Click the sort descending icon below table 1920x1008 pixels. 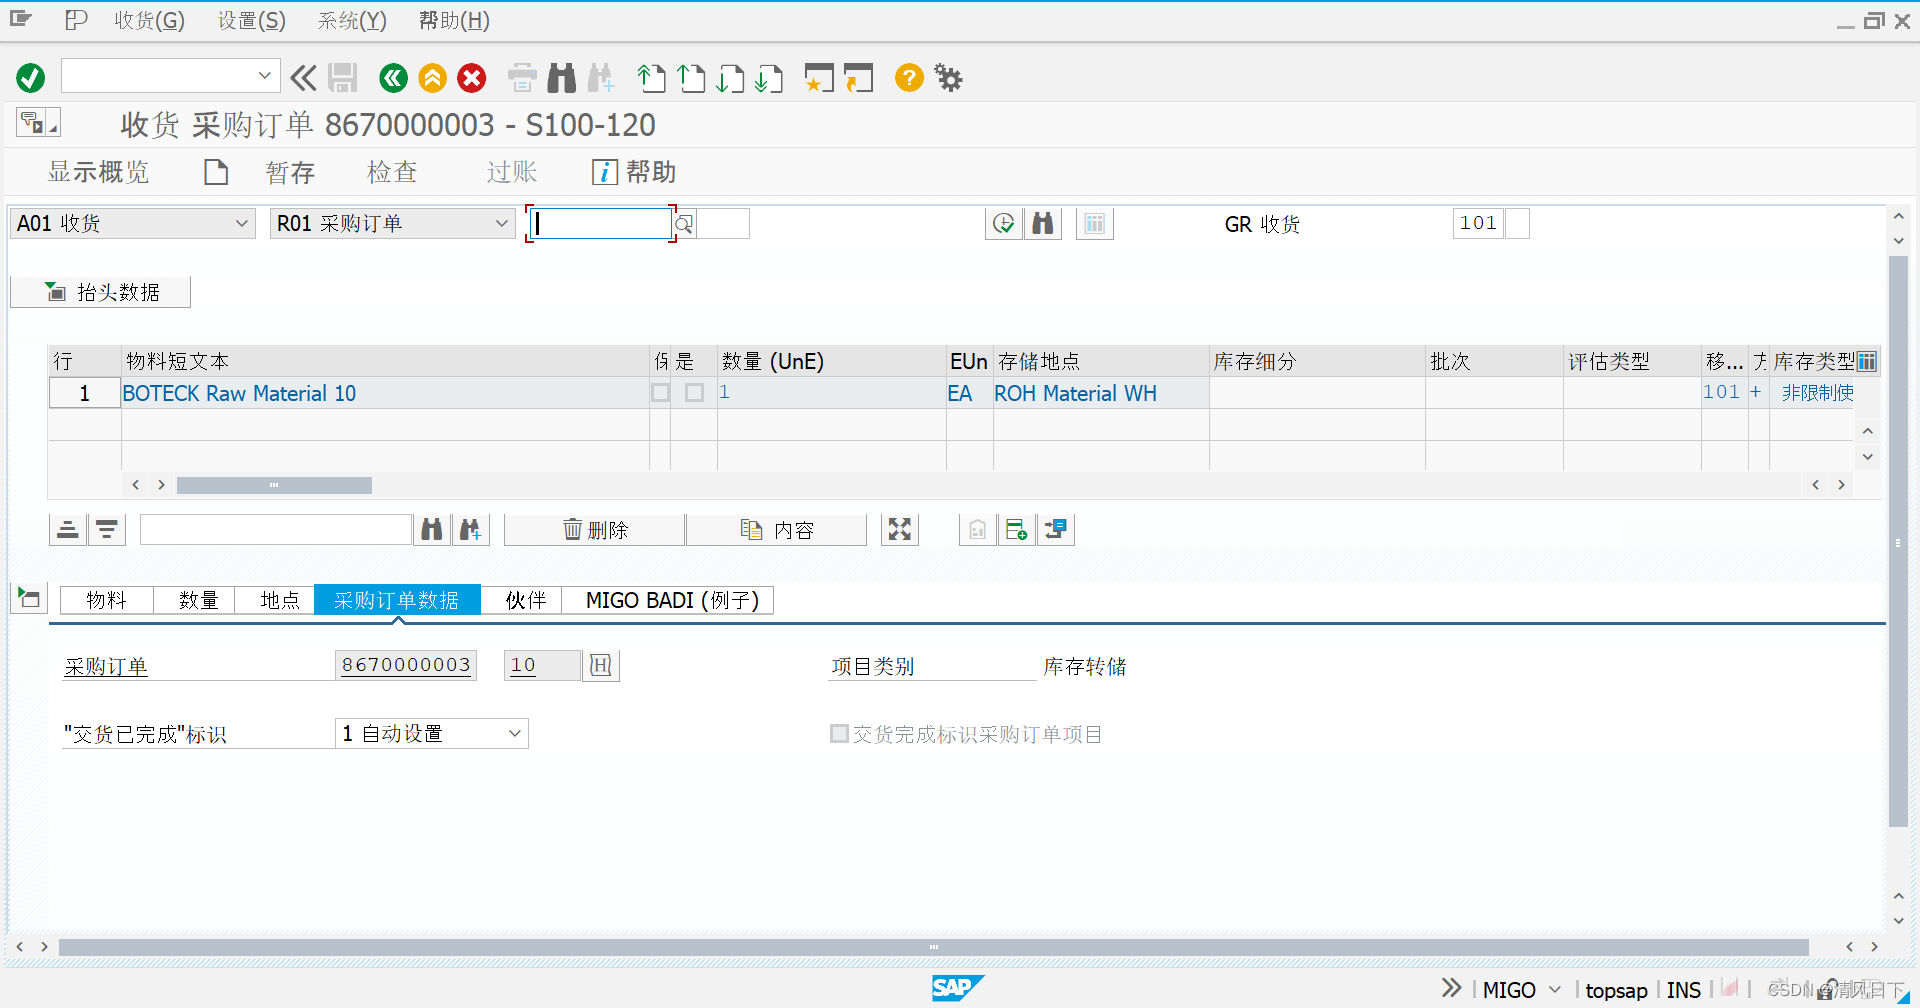pos(107,529)
